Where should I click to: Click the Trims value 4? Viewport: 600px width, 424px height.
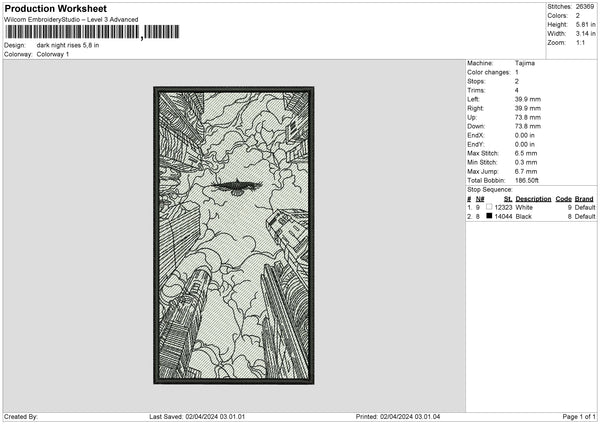coord(517,90)
